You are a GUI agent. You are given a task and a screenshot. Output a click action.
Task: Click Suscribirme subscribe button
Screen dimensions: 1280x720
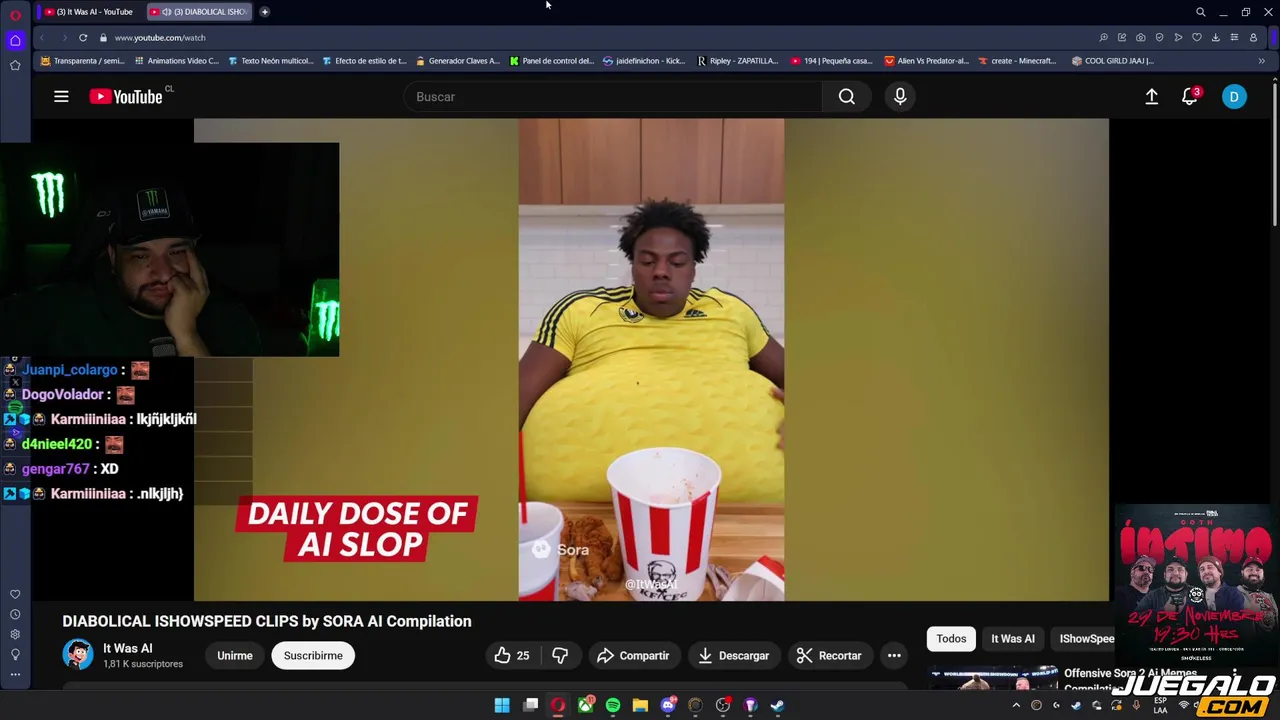(313, 656)
